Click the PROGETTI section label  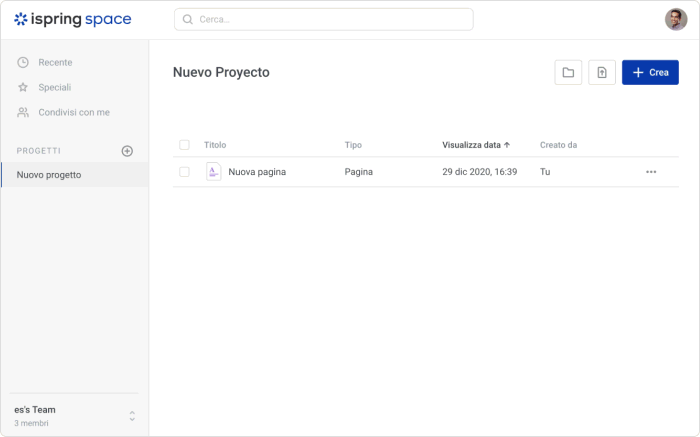click(38, 151)
